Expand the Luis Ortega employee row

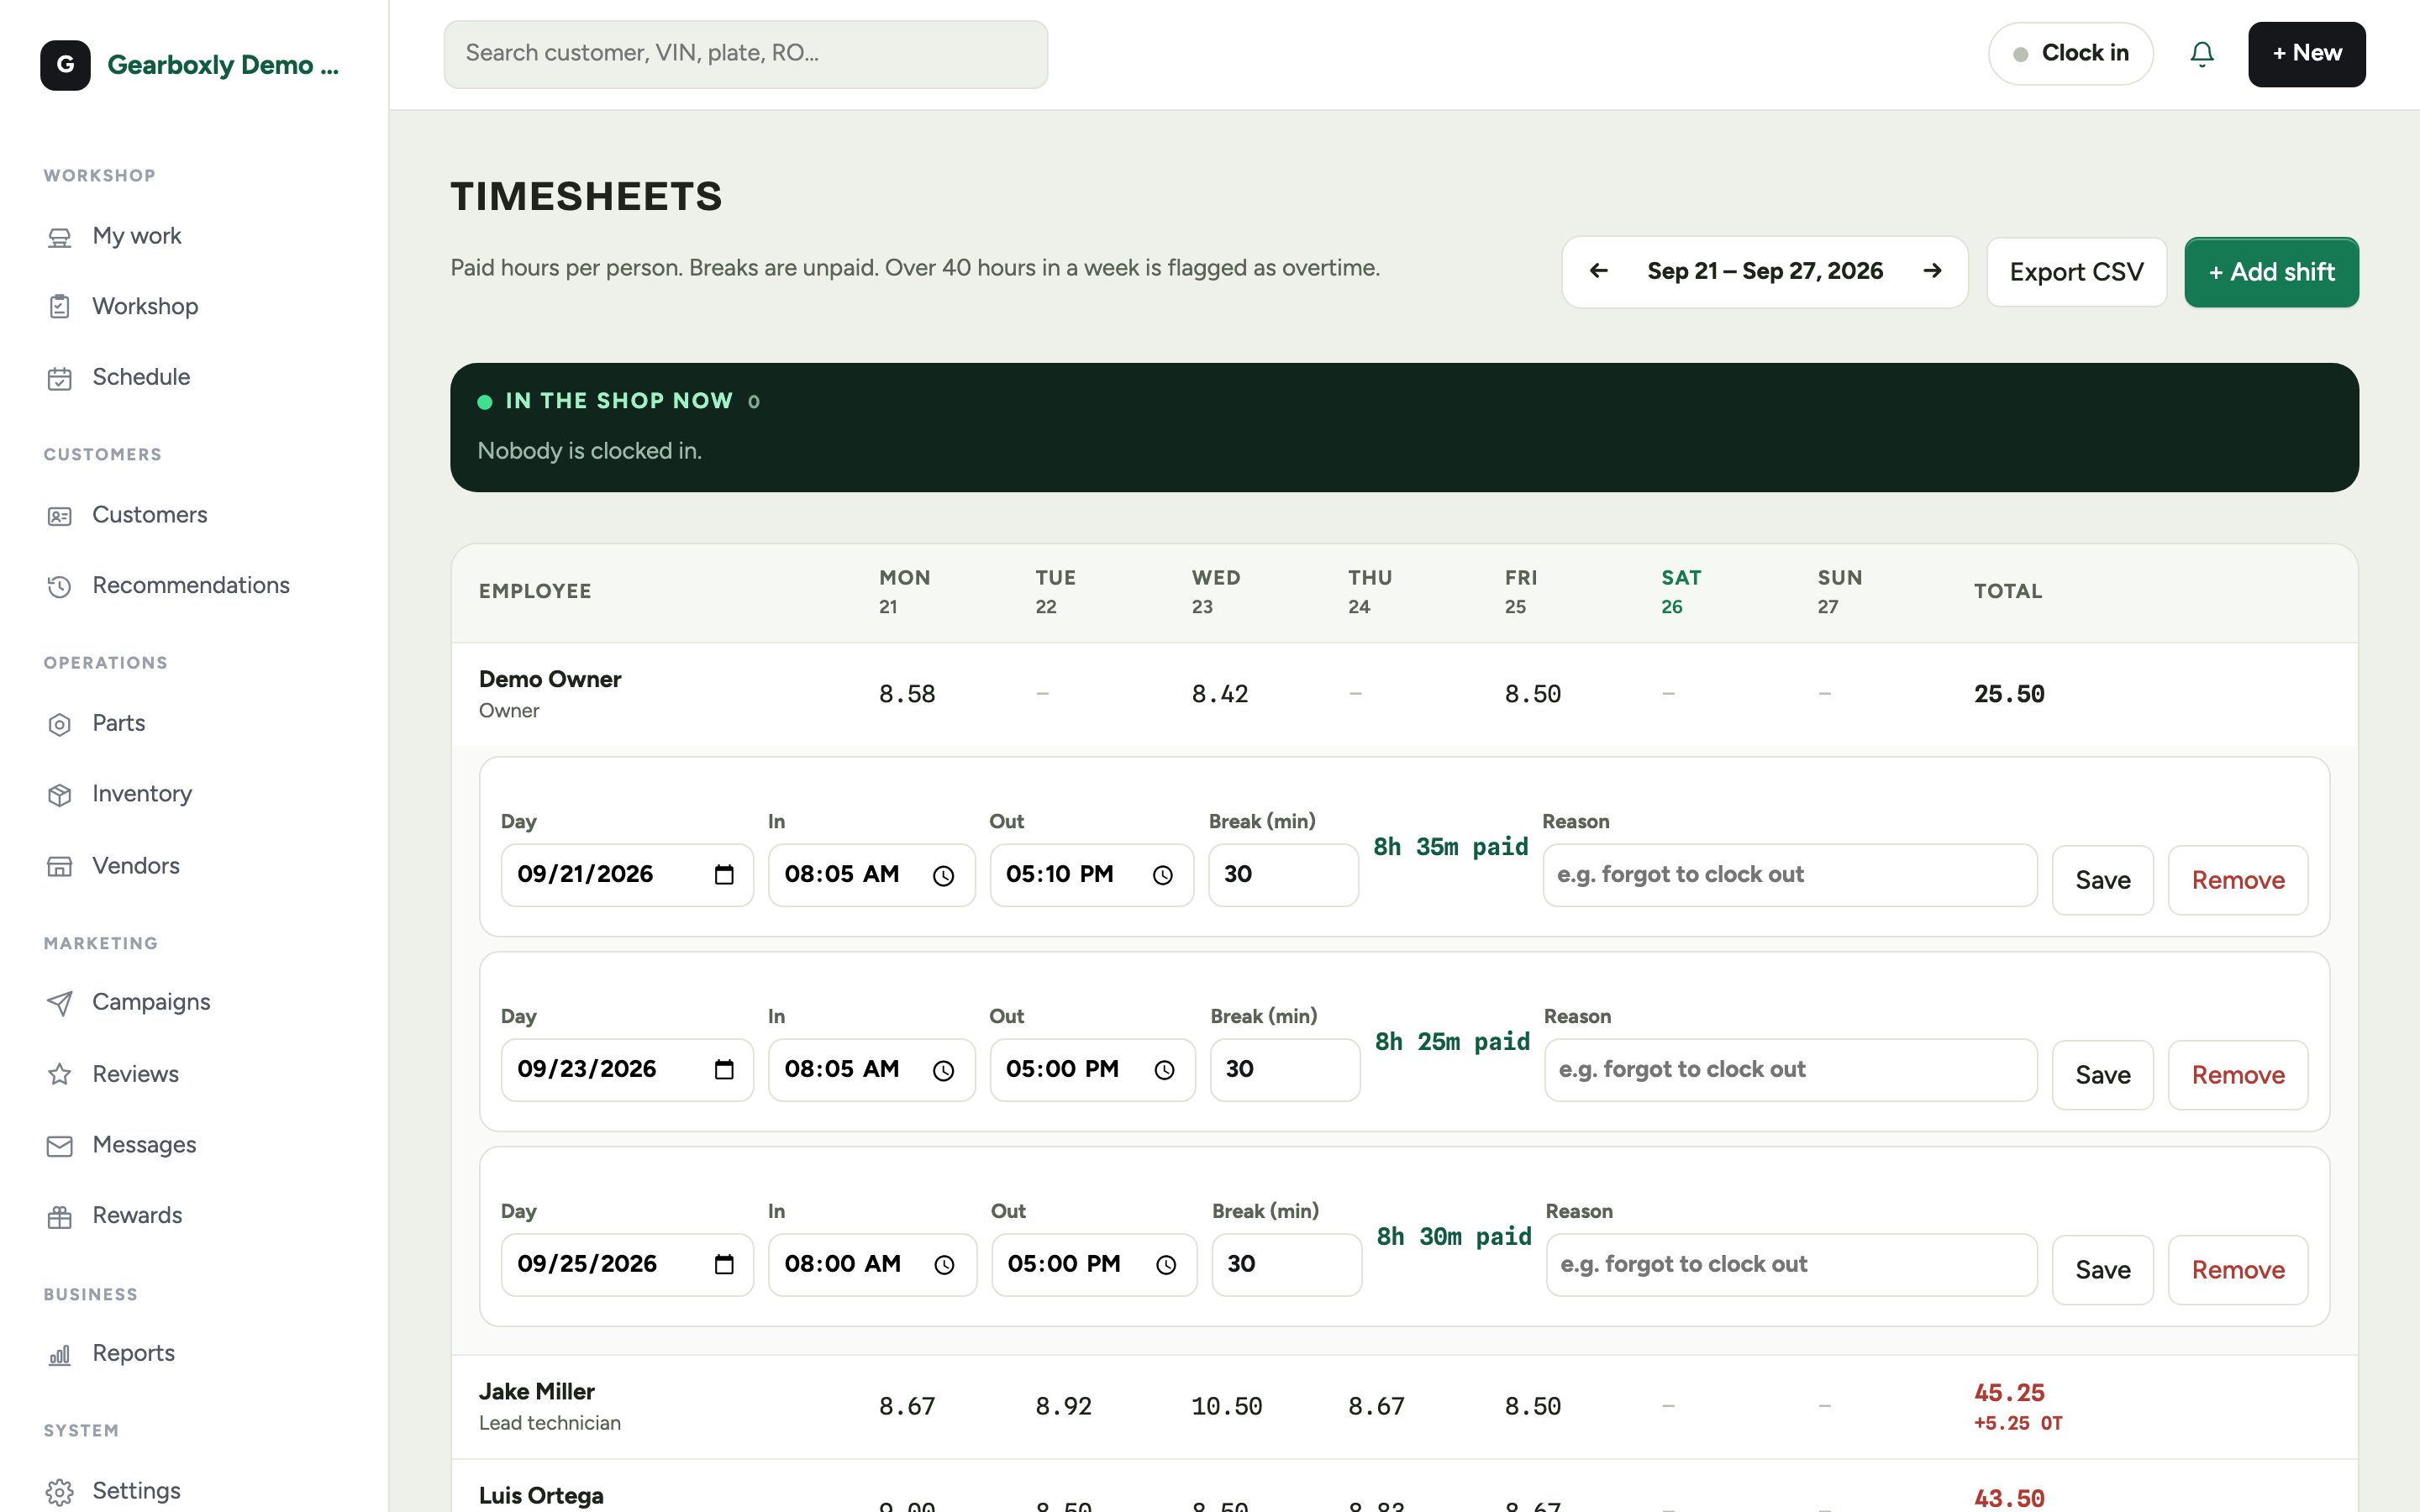click(x=1404, y=1486)
